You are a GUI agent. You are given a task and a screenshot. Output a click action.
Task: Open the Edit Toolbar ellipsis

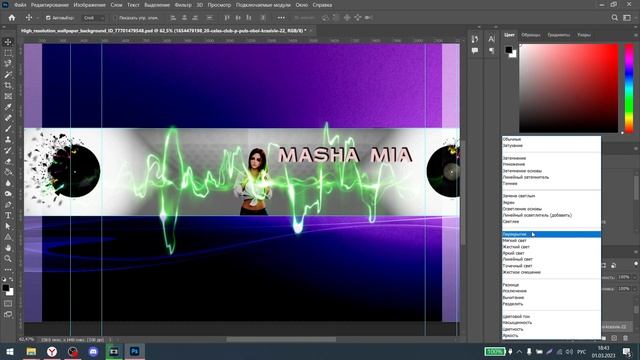coord(8,269)
